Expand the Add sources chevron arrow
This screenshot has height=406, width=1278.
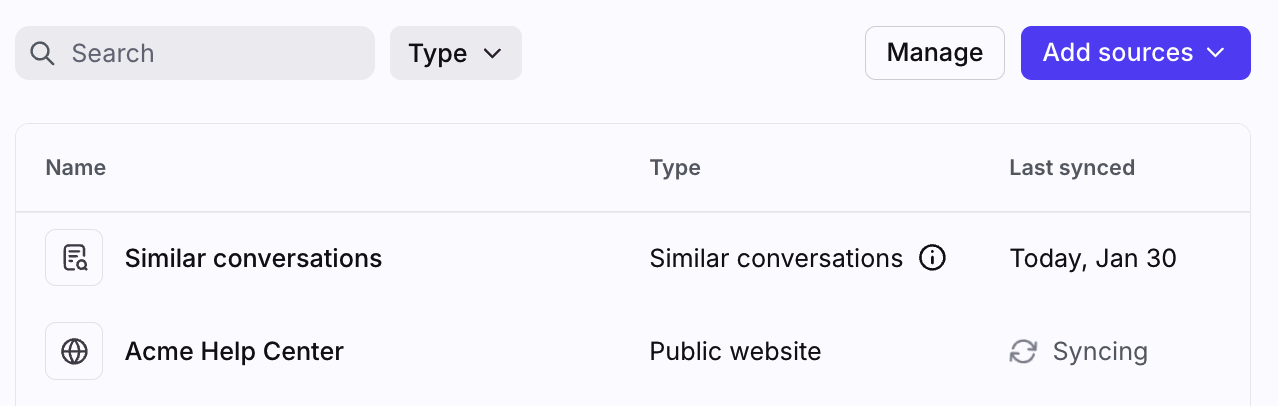click(1216, 53)
